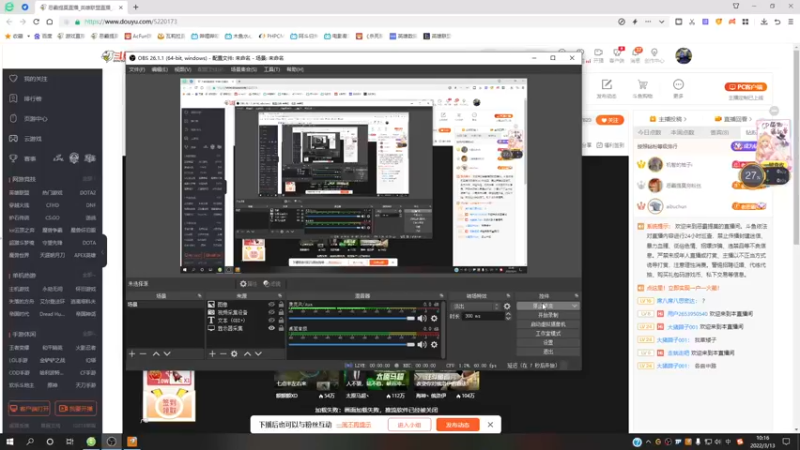
Task: Open the OBS Help menu
Action: click(295, 69)
